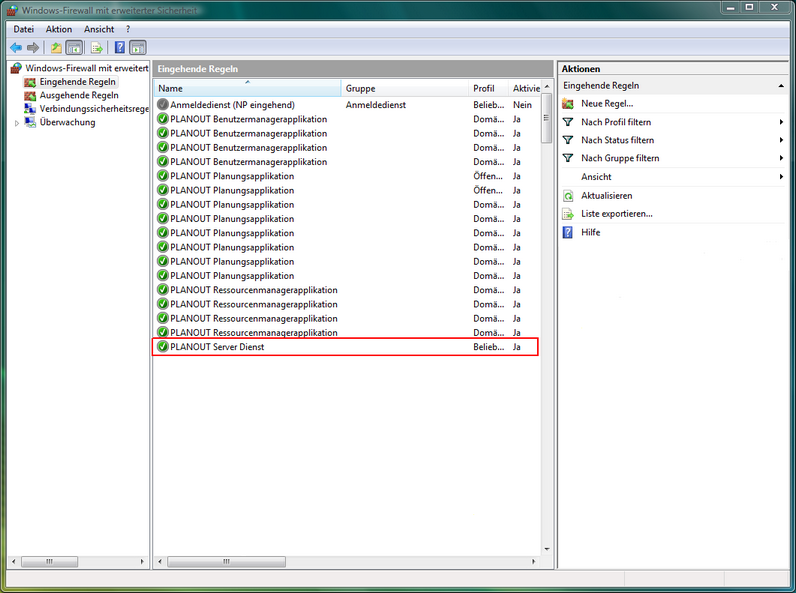Click the console tree scroll-left arrow
Image resolution: width=796 pixels, height=593 pixels.
(14, 562)
